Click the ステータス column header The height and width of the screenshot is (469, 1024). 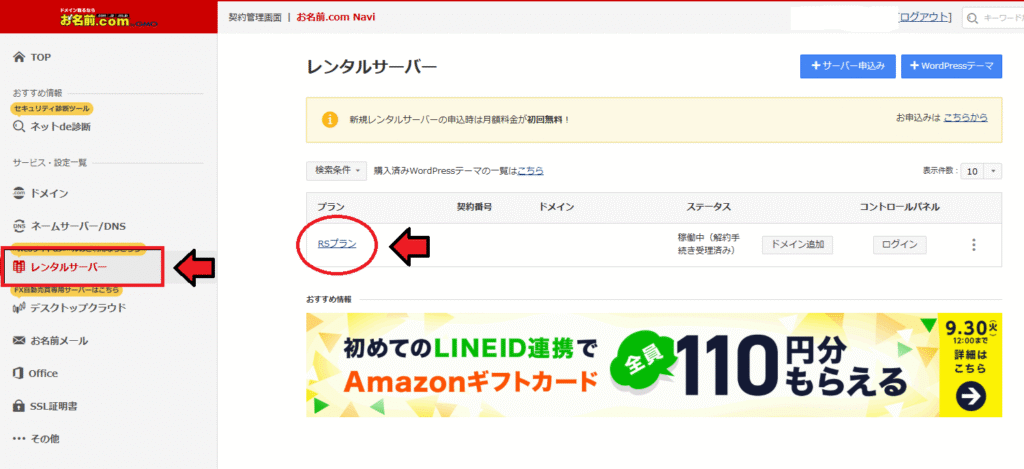click(709, 207)
